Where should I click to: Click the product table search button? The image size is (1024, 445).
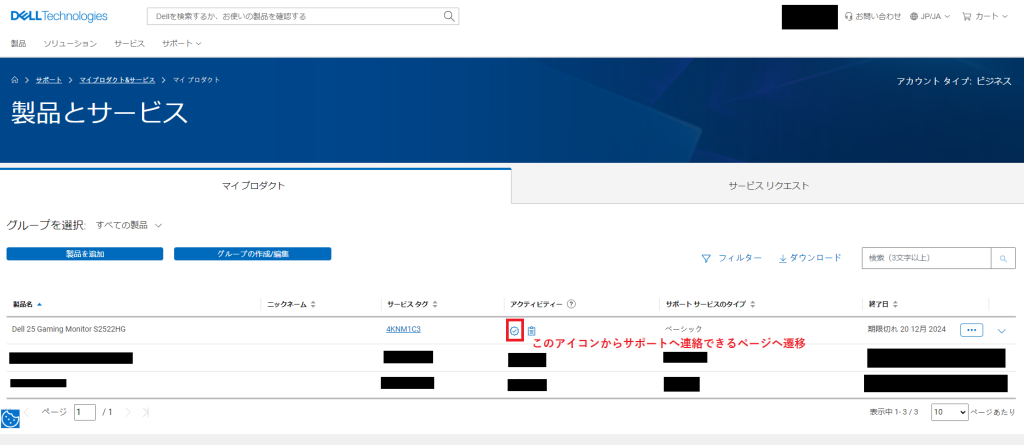tap(1002, 258)
